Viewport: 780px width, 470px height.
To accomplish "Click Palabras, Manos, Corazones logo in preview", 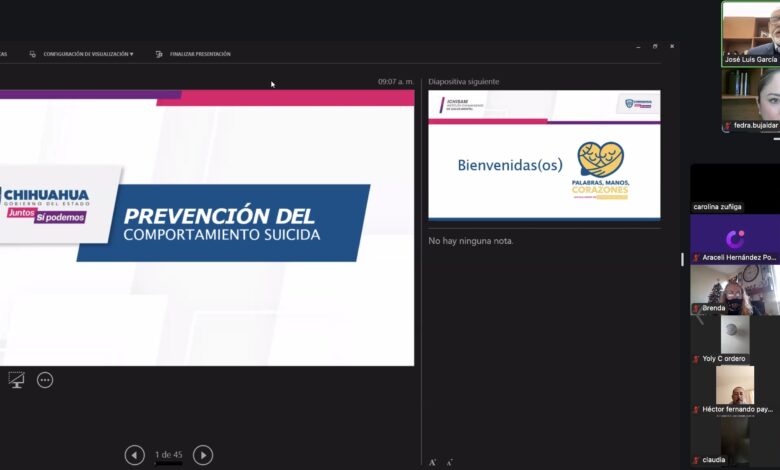I will (600, 171).
